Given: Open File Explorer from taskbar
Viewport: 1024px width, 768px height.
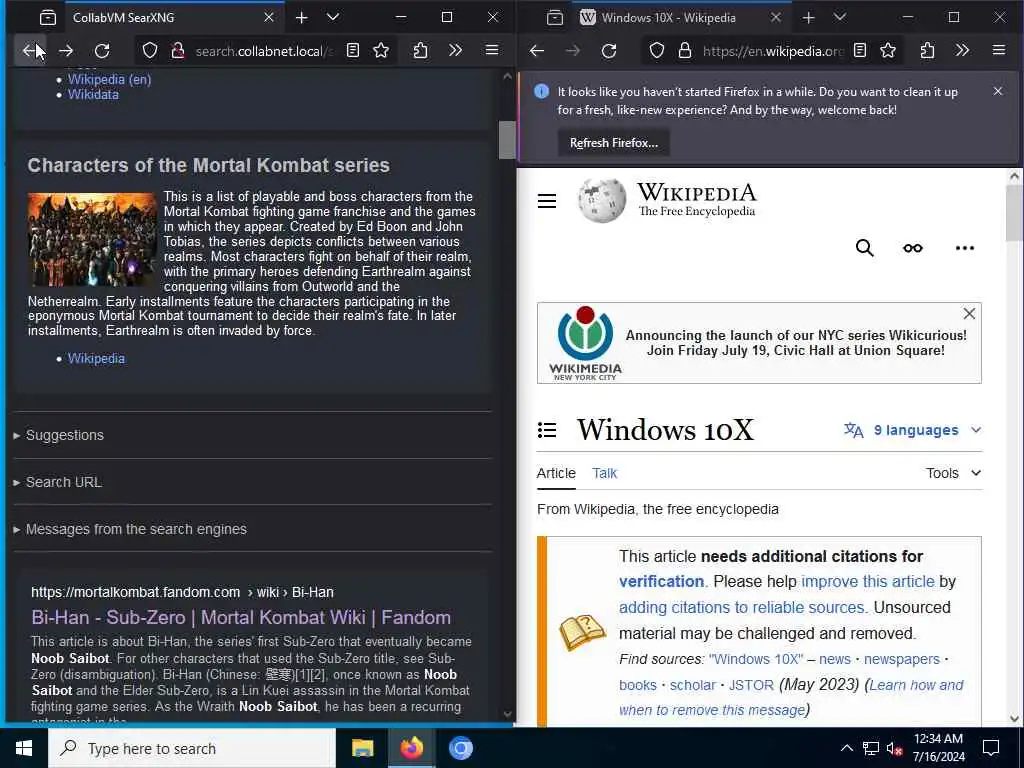Looking at the screenshot, I should (362, 748).
